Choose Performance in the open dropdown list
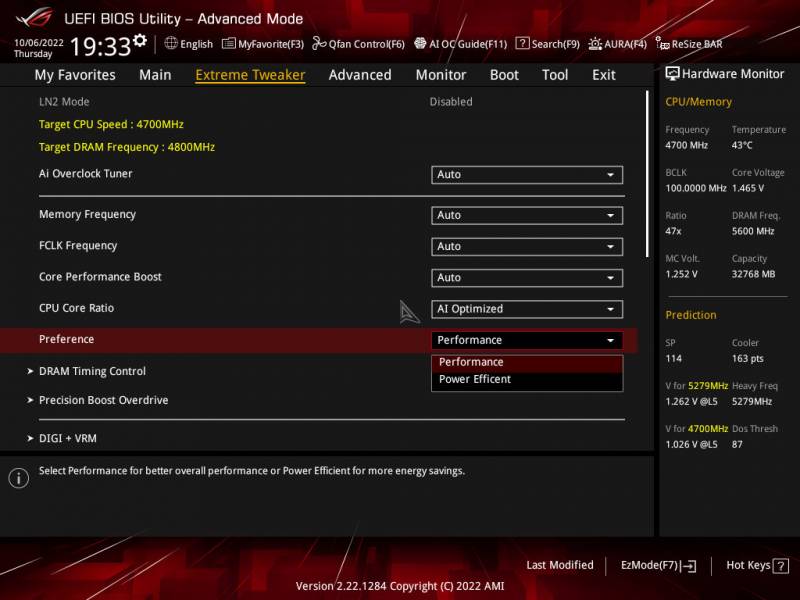The image size is (800, 600). [527, 362]
